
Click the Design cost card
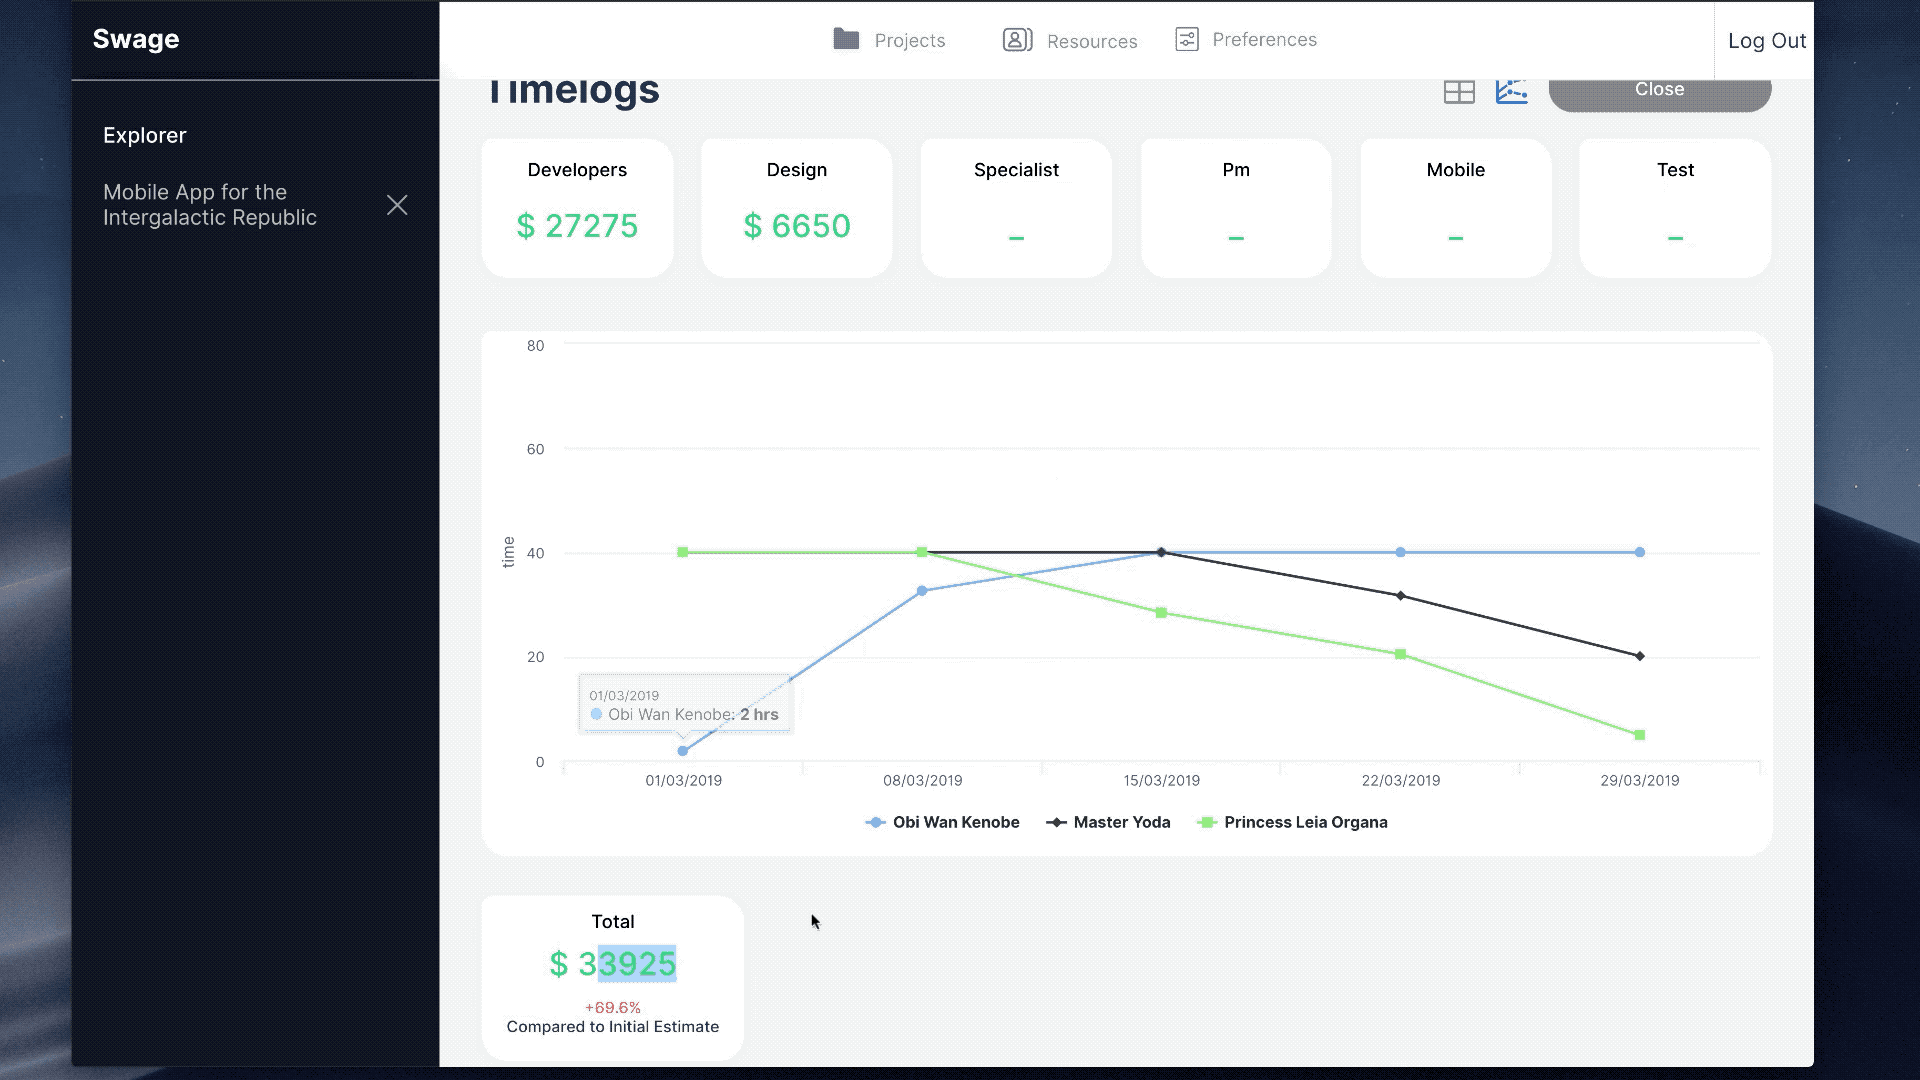point(796,208)
